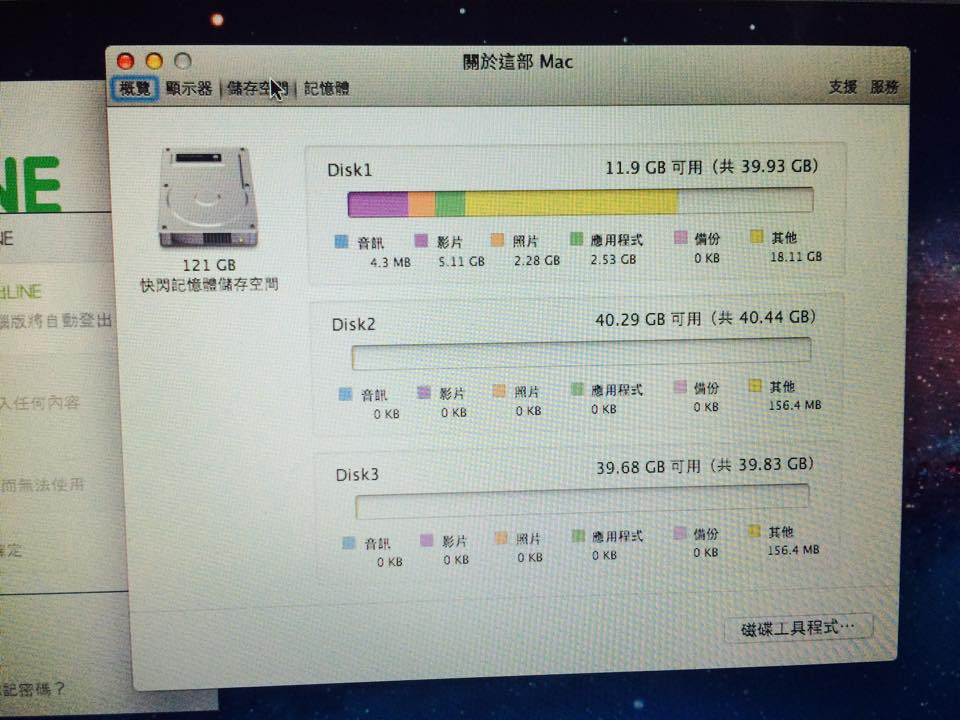Click the hard disk drive icon
Viewport: 960px width, 720px height.
(207, 197)
